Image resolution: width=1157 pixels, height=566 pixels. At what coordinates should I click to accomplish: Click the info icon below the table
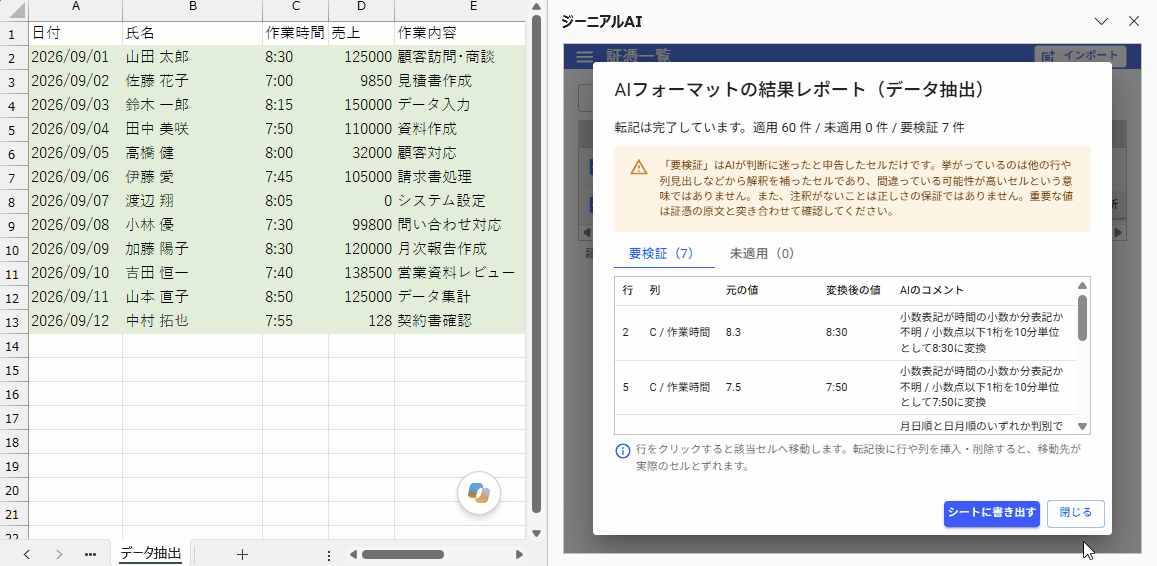[623, 450]
